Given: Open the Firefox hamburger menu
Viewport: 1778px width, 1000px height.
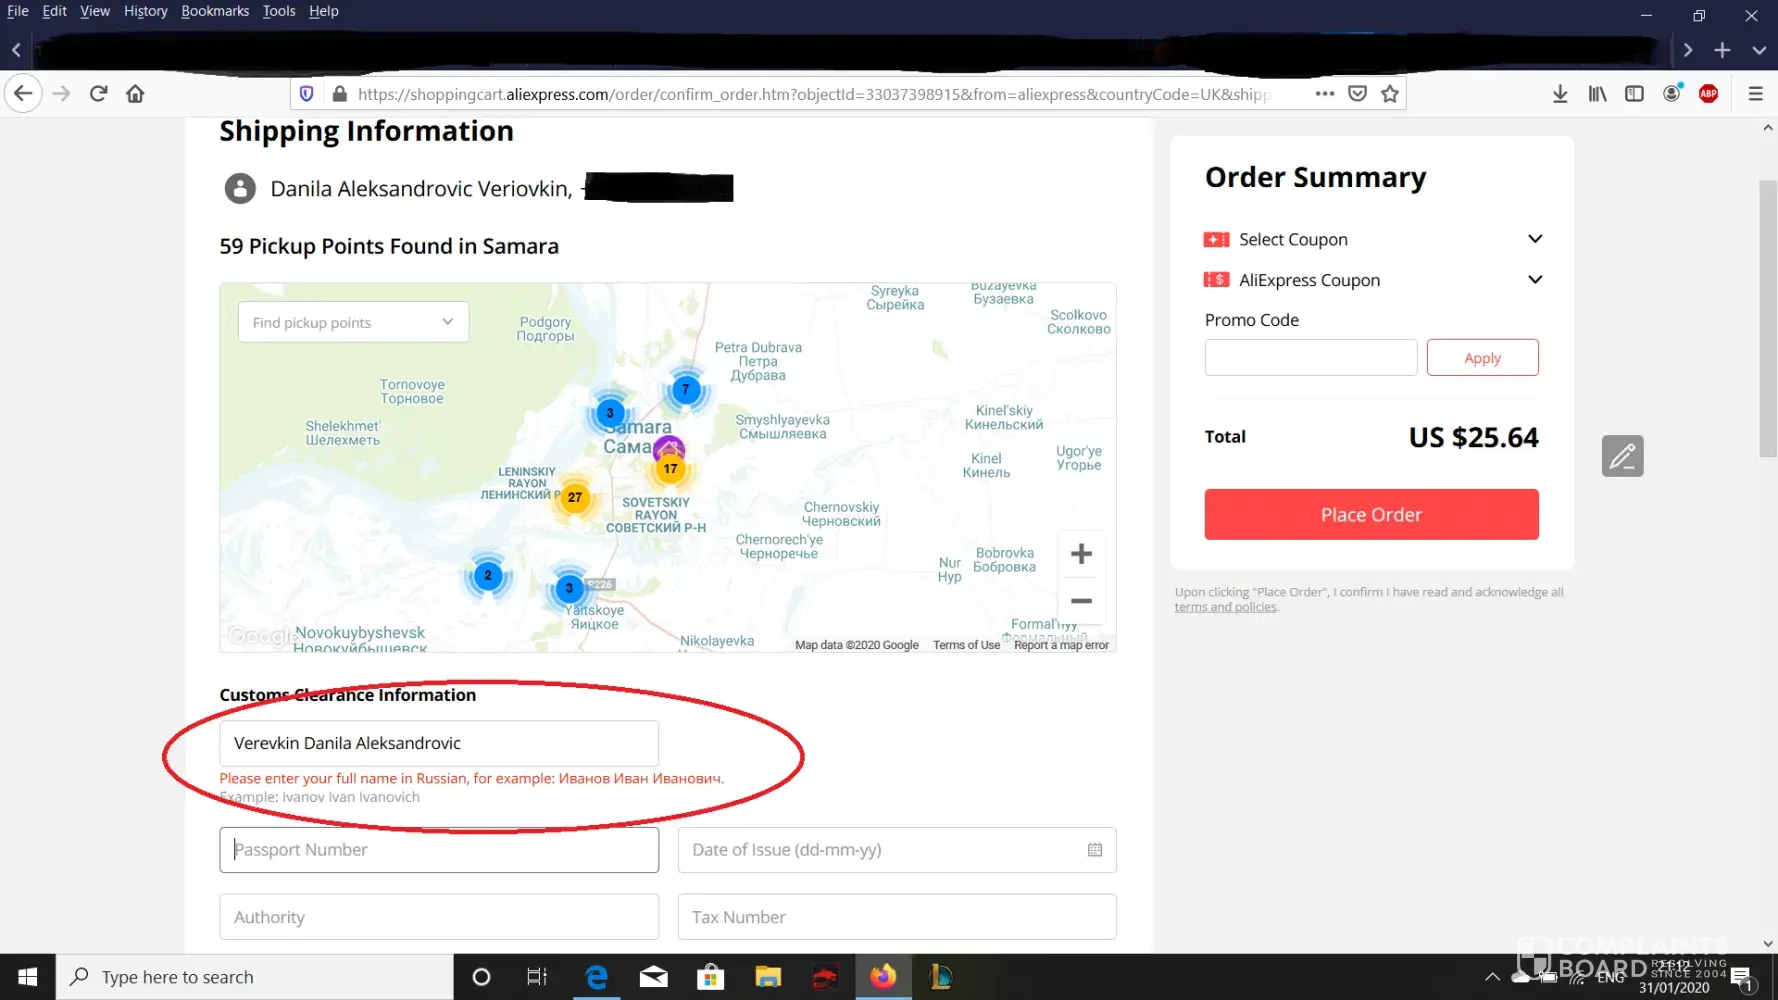Looking at the screenshot, I should [1756, 94].
